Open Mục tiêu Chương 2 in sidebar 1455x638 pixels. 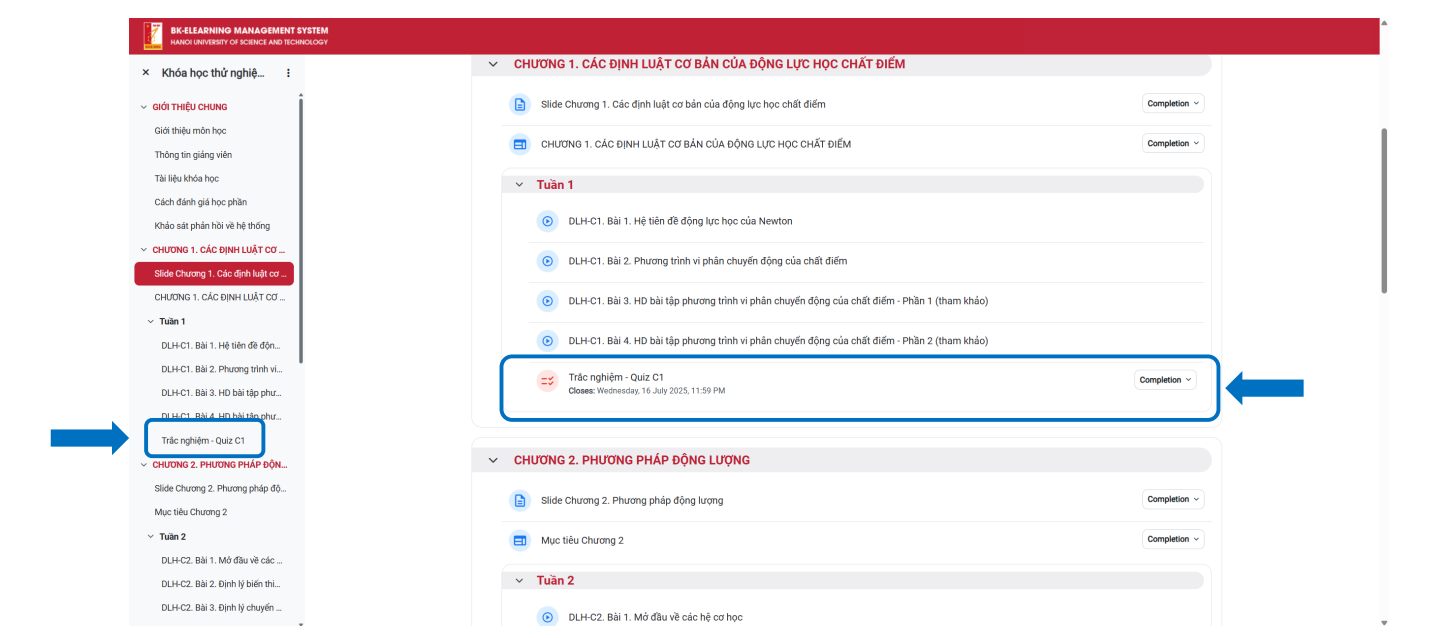coord(190,513)
